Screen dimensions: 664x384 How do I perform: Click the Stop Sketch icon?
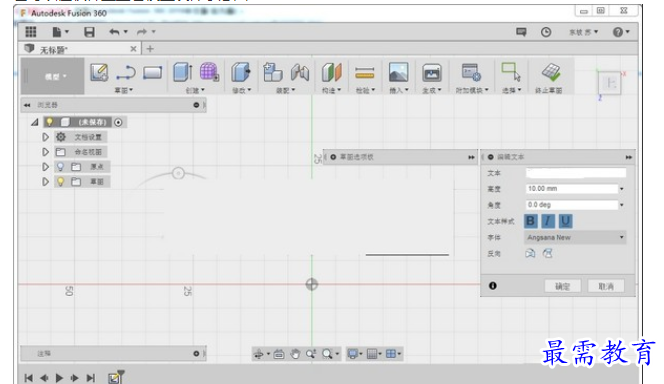(551, 72)
